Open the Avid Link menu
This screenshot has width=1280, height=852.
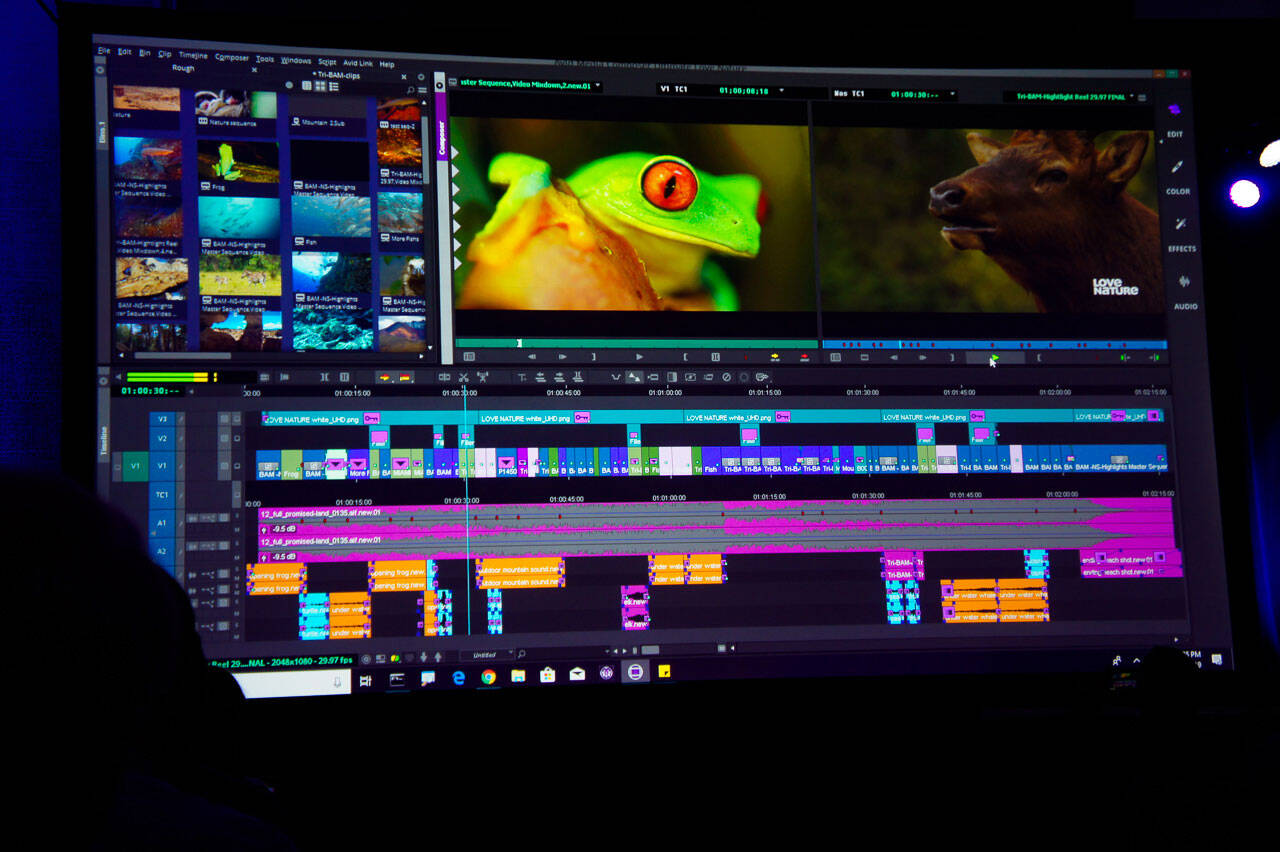[x=358, y=63]
